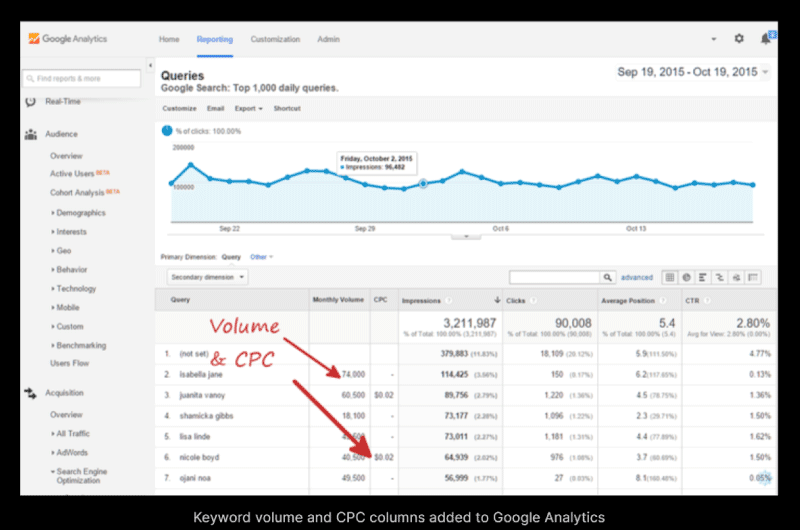This screenshot has height=530, width=800.
Task: Click the Impressions sort arrow
Action: [x=497, y=300]
